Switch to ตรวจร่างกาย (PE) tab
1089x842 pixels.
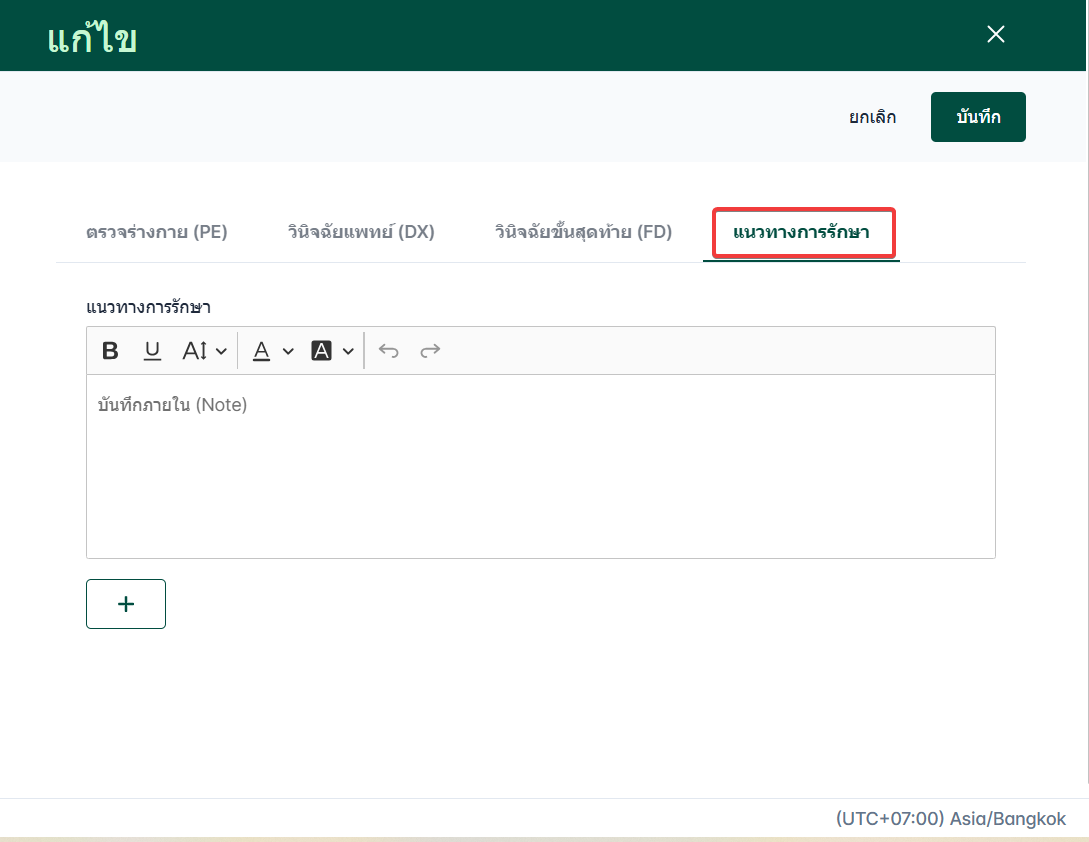[157, 232]
